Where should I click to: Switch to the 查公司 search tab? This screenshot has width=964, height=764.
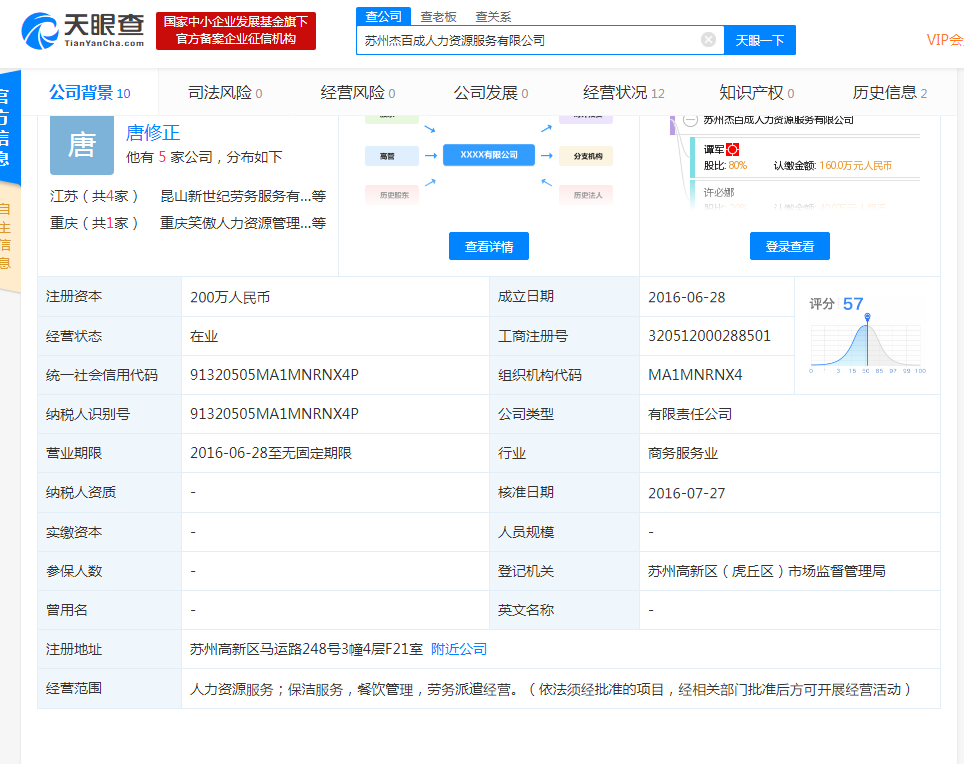tap(384, 17)
